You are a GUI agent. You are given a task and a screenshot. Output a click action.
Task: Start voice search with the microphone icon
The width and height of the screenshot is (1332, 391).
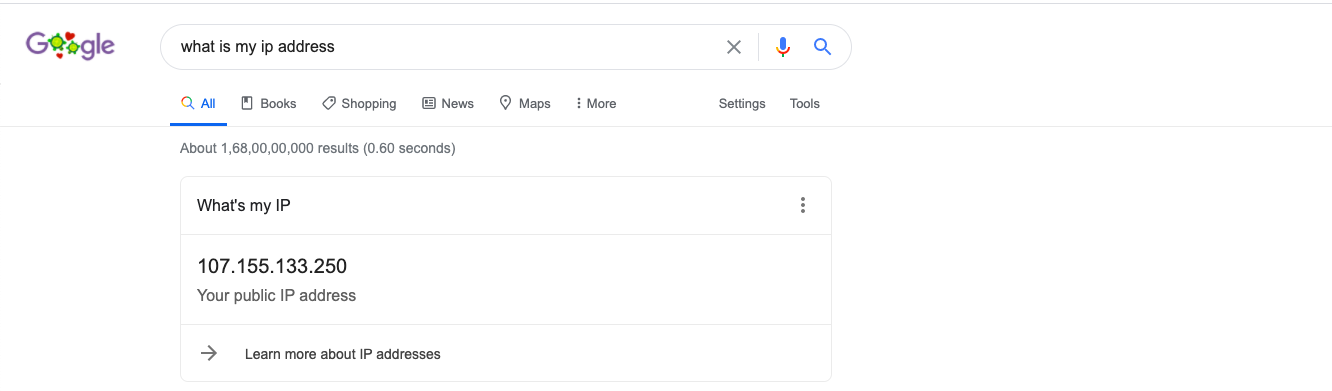pyautogui.click(x=783, y=47)
